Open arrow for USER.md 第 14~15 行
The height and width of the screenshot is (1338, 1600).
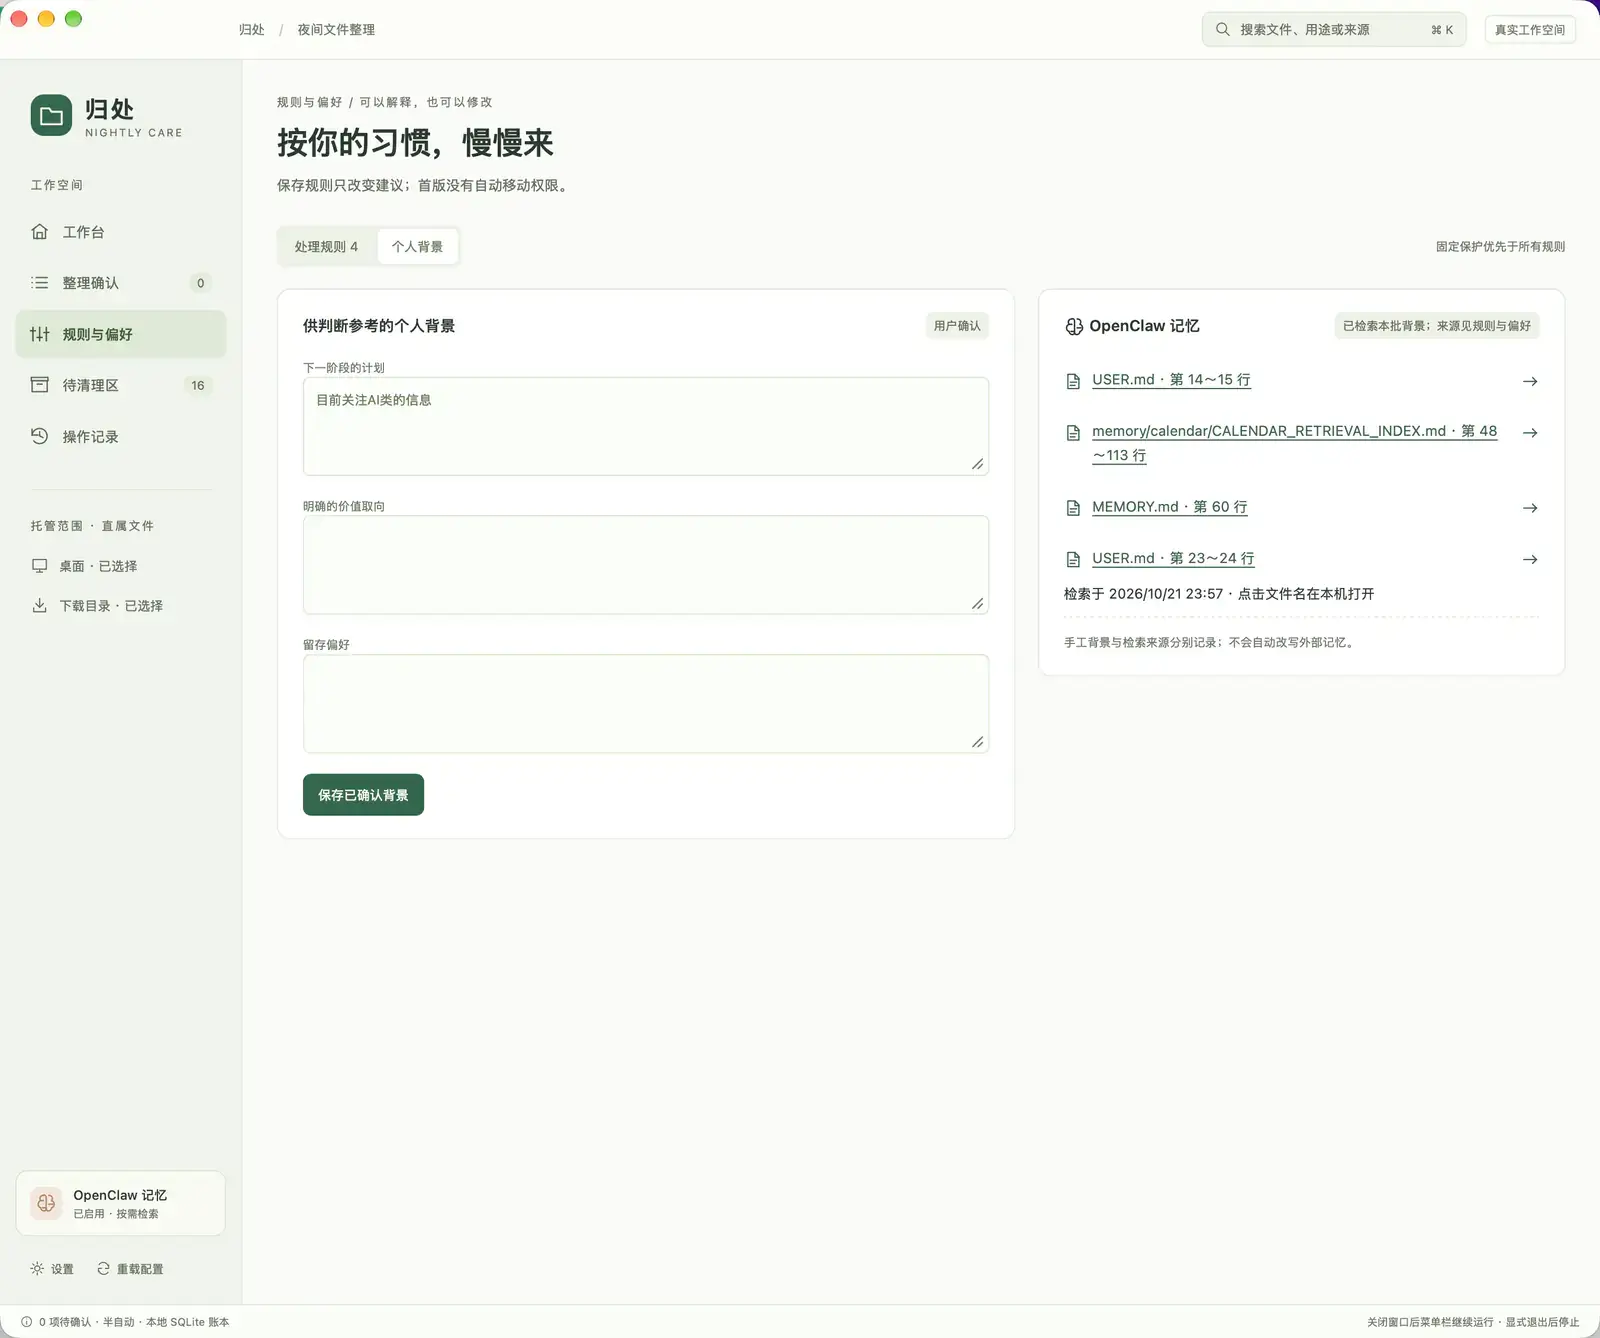(x=1530, y=381)
